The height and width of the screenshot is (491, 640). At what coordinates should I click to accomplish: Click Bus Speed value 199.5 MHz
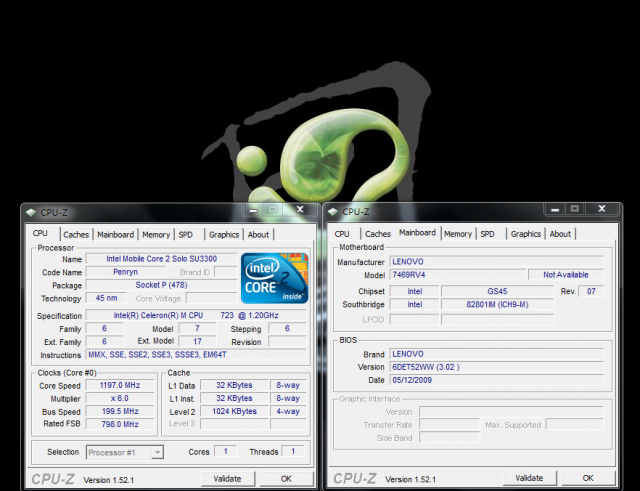point(120,411)
